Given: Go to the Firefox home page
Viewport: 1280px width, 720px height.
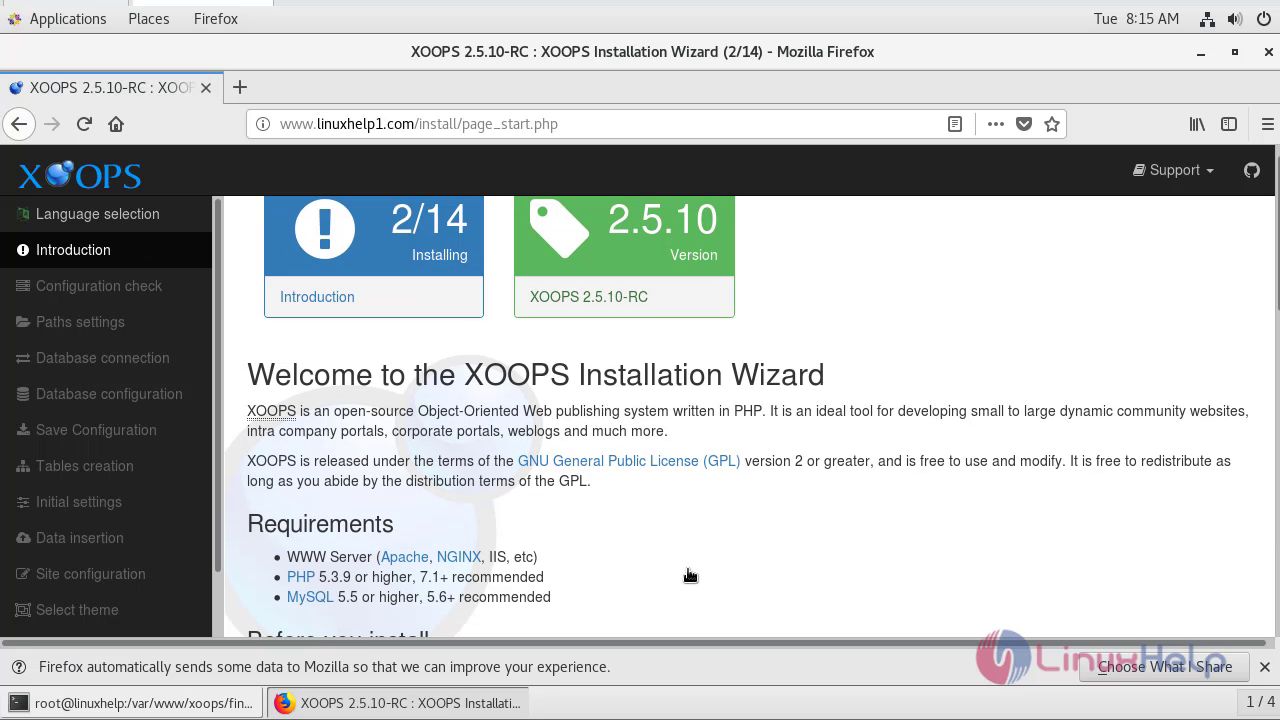Looking at the screenshot, I should pos(116,124).
